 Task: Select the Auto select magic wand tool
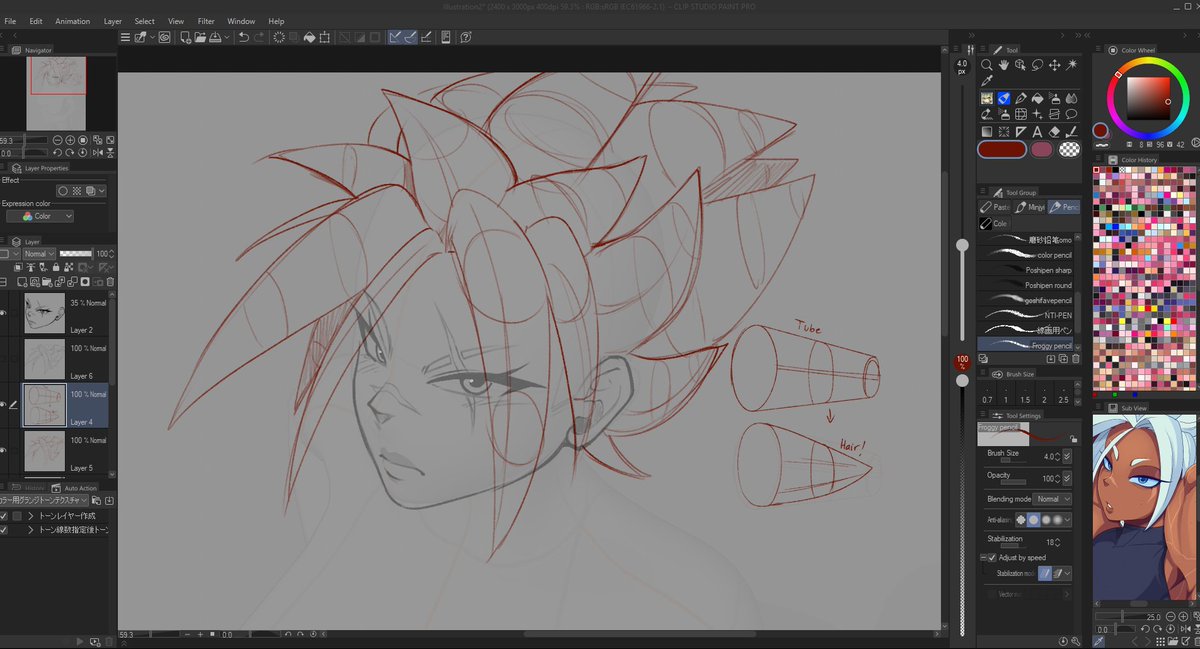click(x=1071, y=64)
